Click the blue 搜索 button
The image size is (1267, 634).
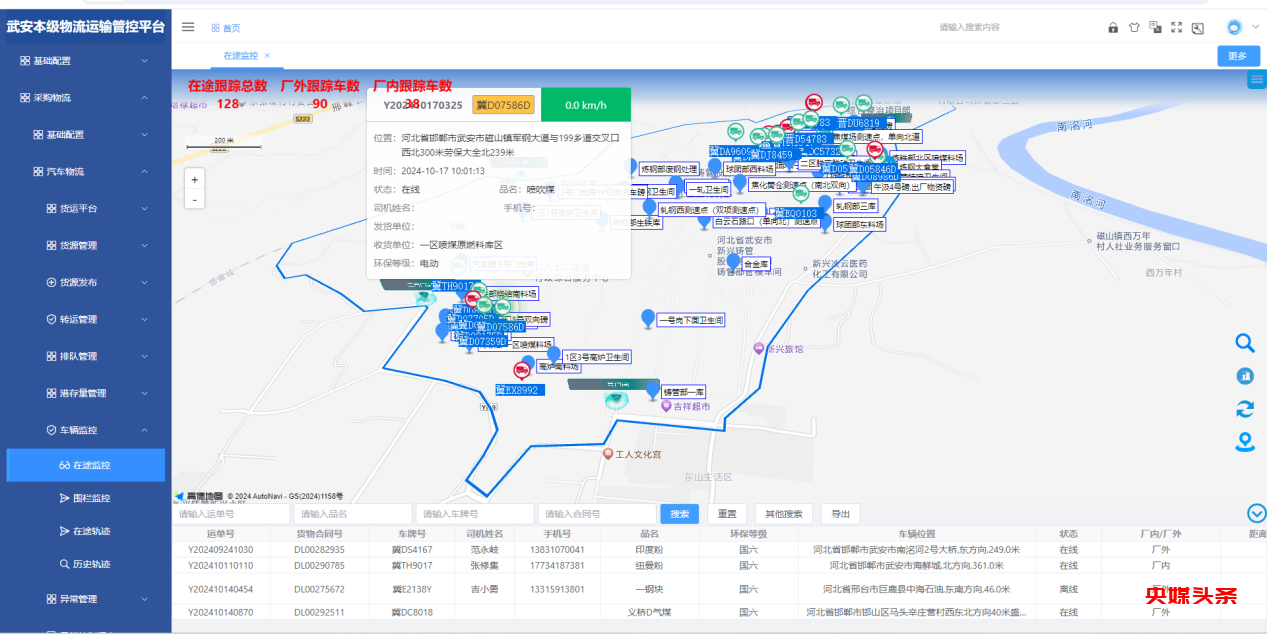click(679, 514)
